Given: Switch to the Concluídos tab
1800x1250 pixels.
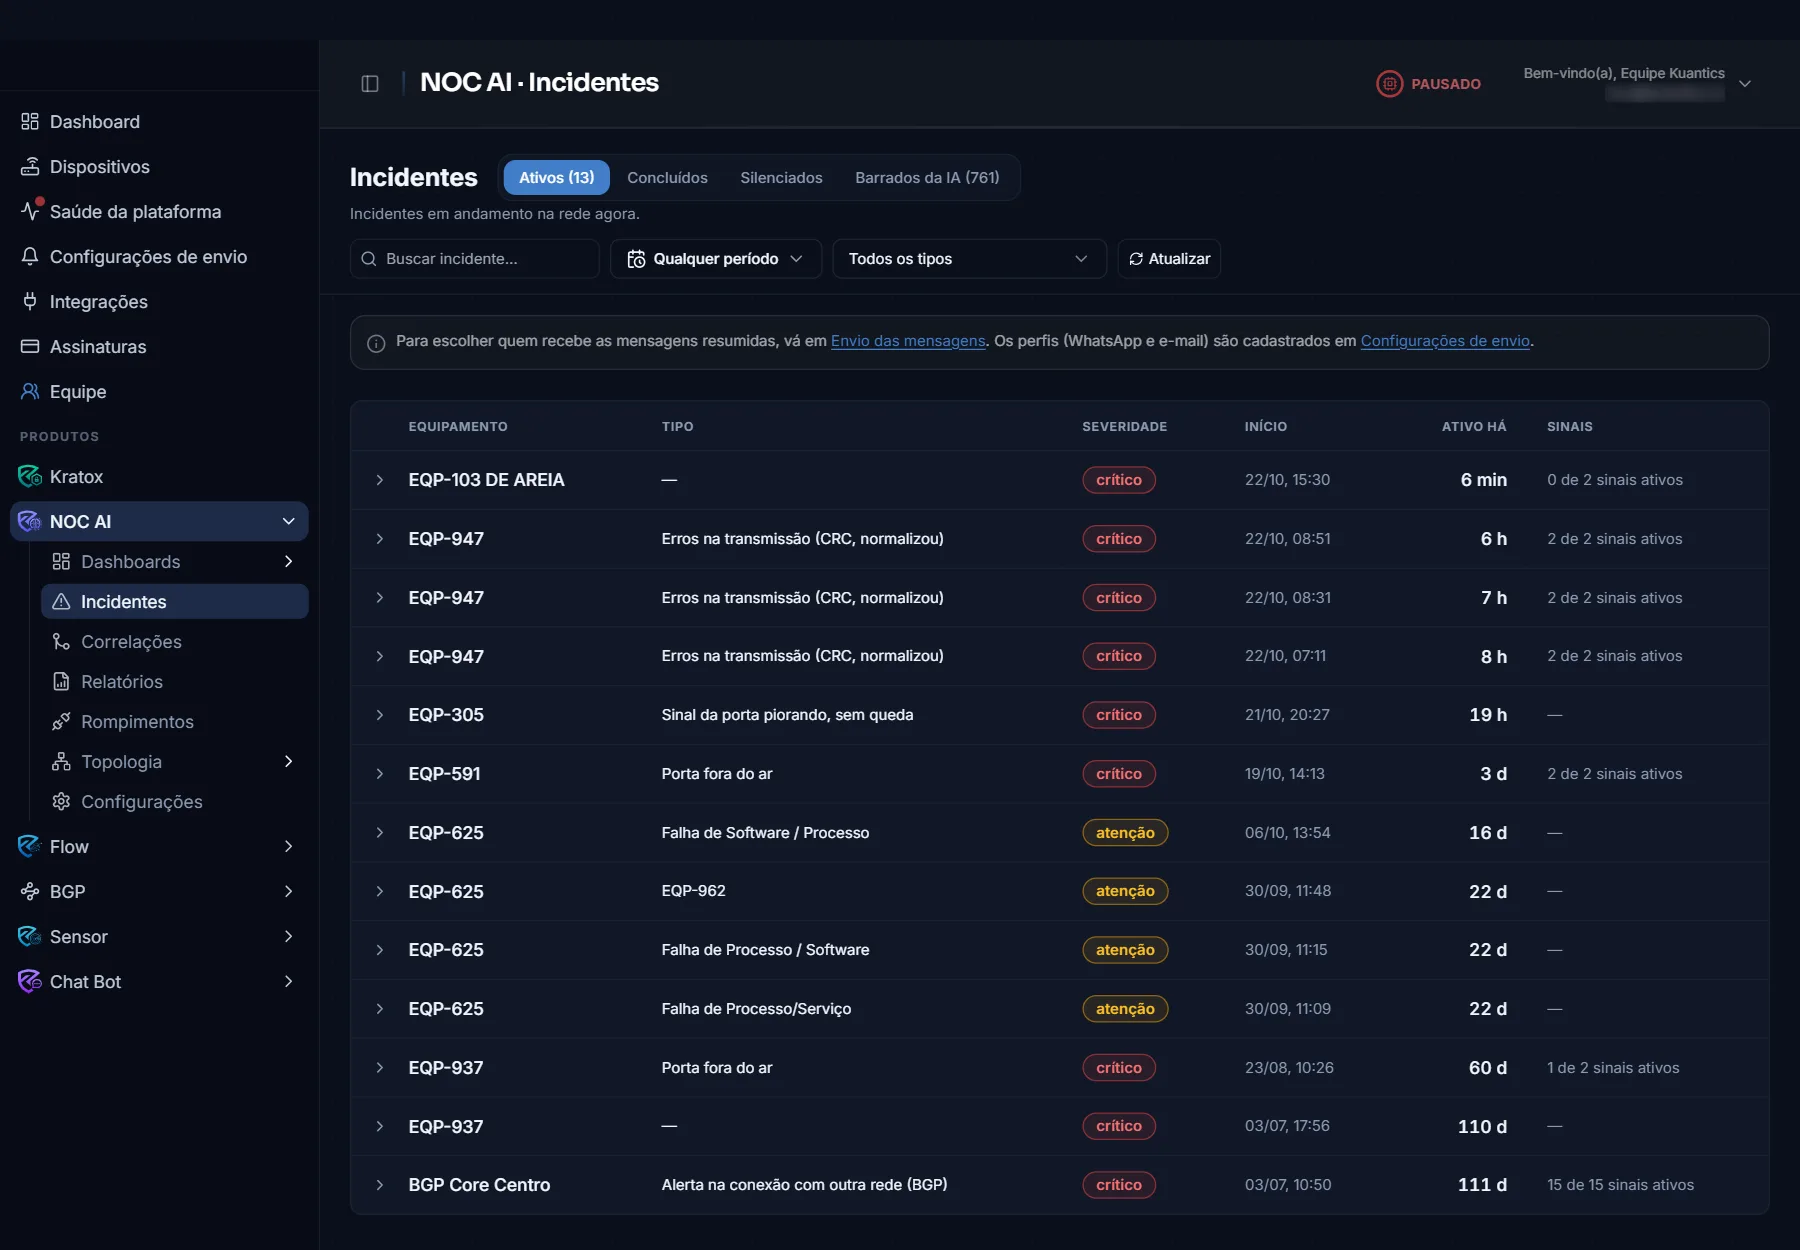Looking at the screenshot, I should (667, 177).
